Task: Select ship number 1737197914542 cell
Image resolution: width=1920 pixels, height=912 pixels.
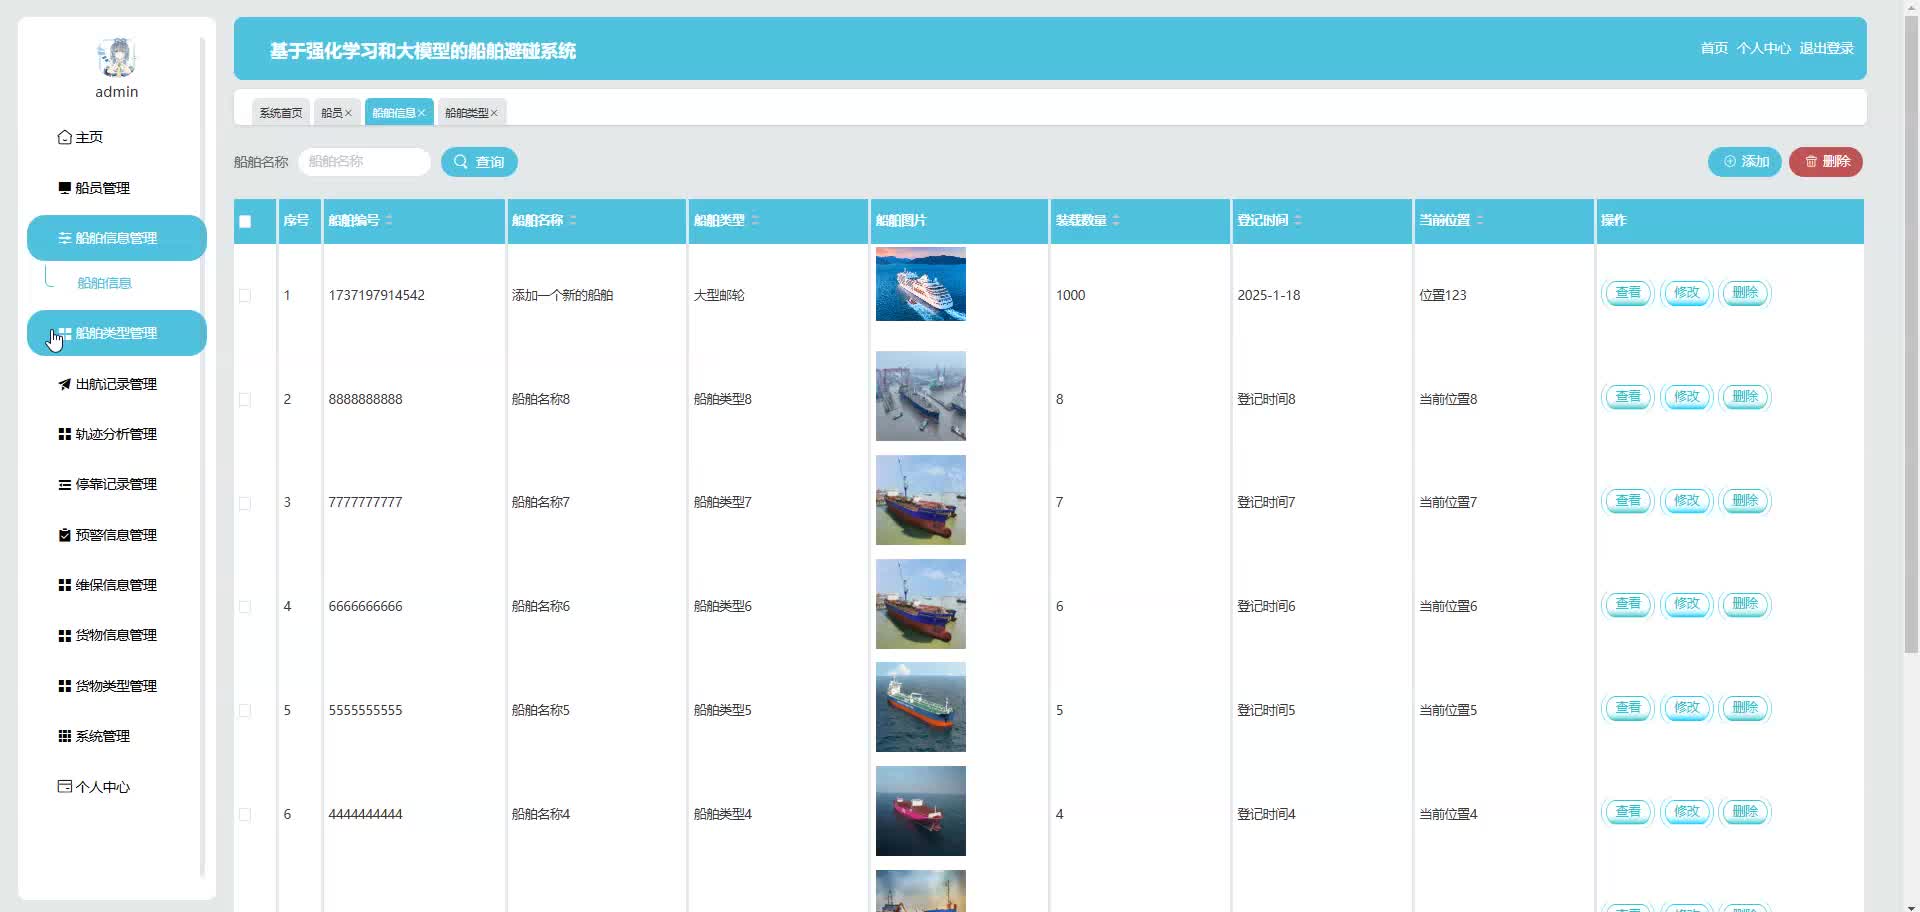Action: [x=377, y=295]
